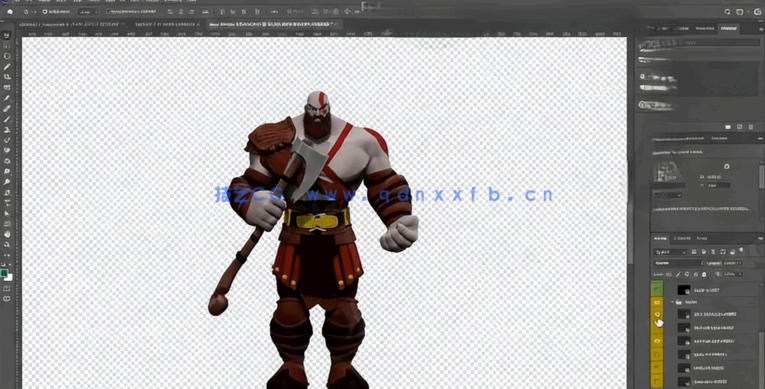Toggle Quick Mask mode icon
Viewport: 765px width, 389px height.
pos(7,288)
